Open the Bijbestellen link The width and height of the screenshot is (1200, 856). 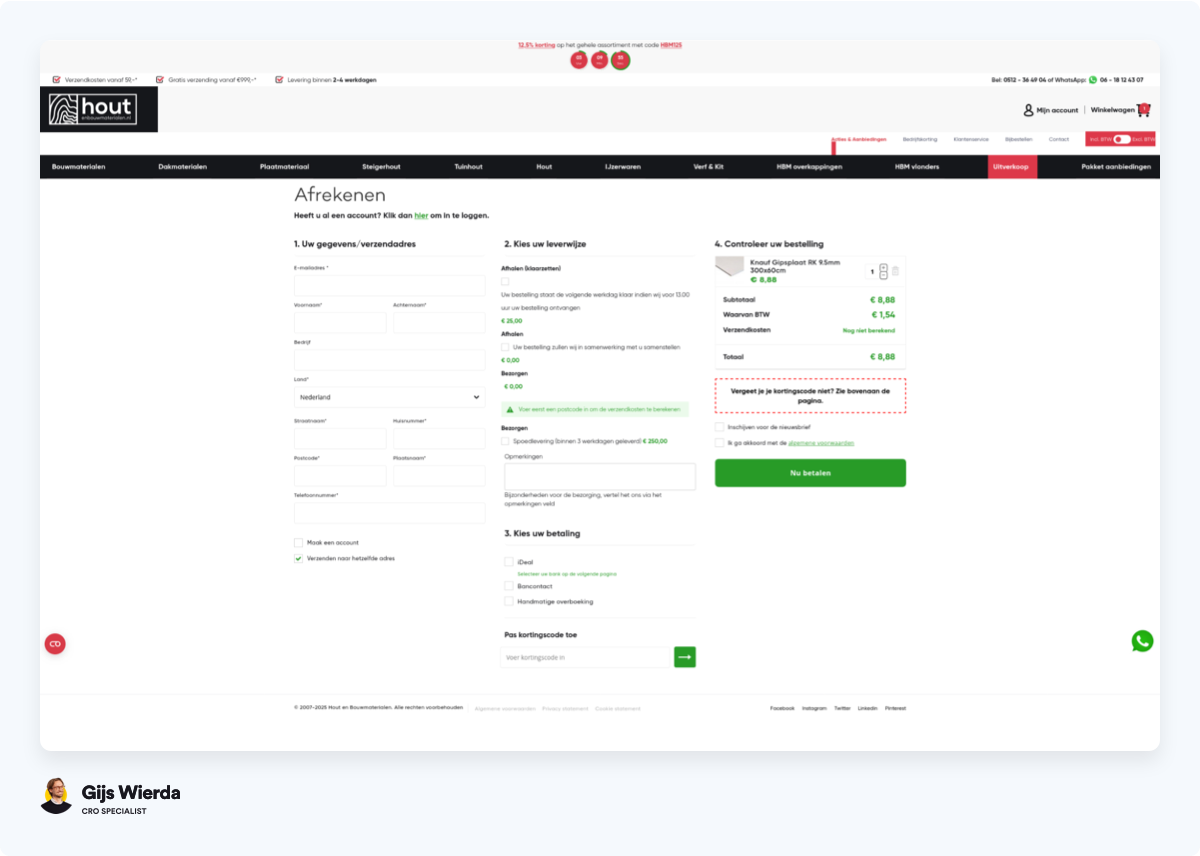[x=1018, y=139]
